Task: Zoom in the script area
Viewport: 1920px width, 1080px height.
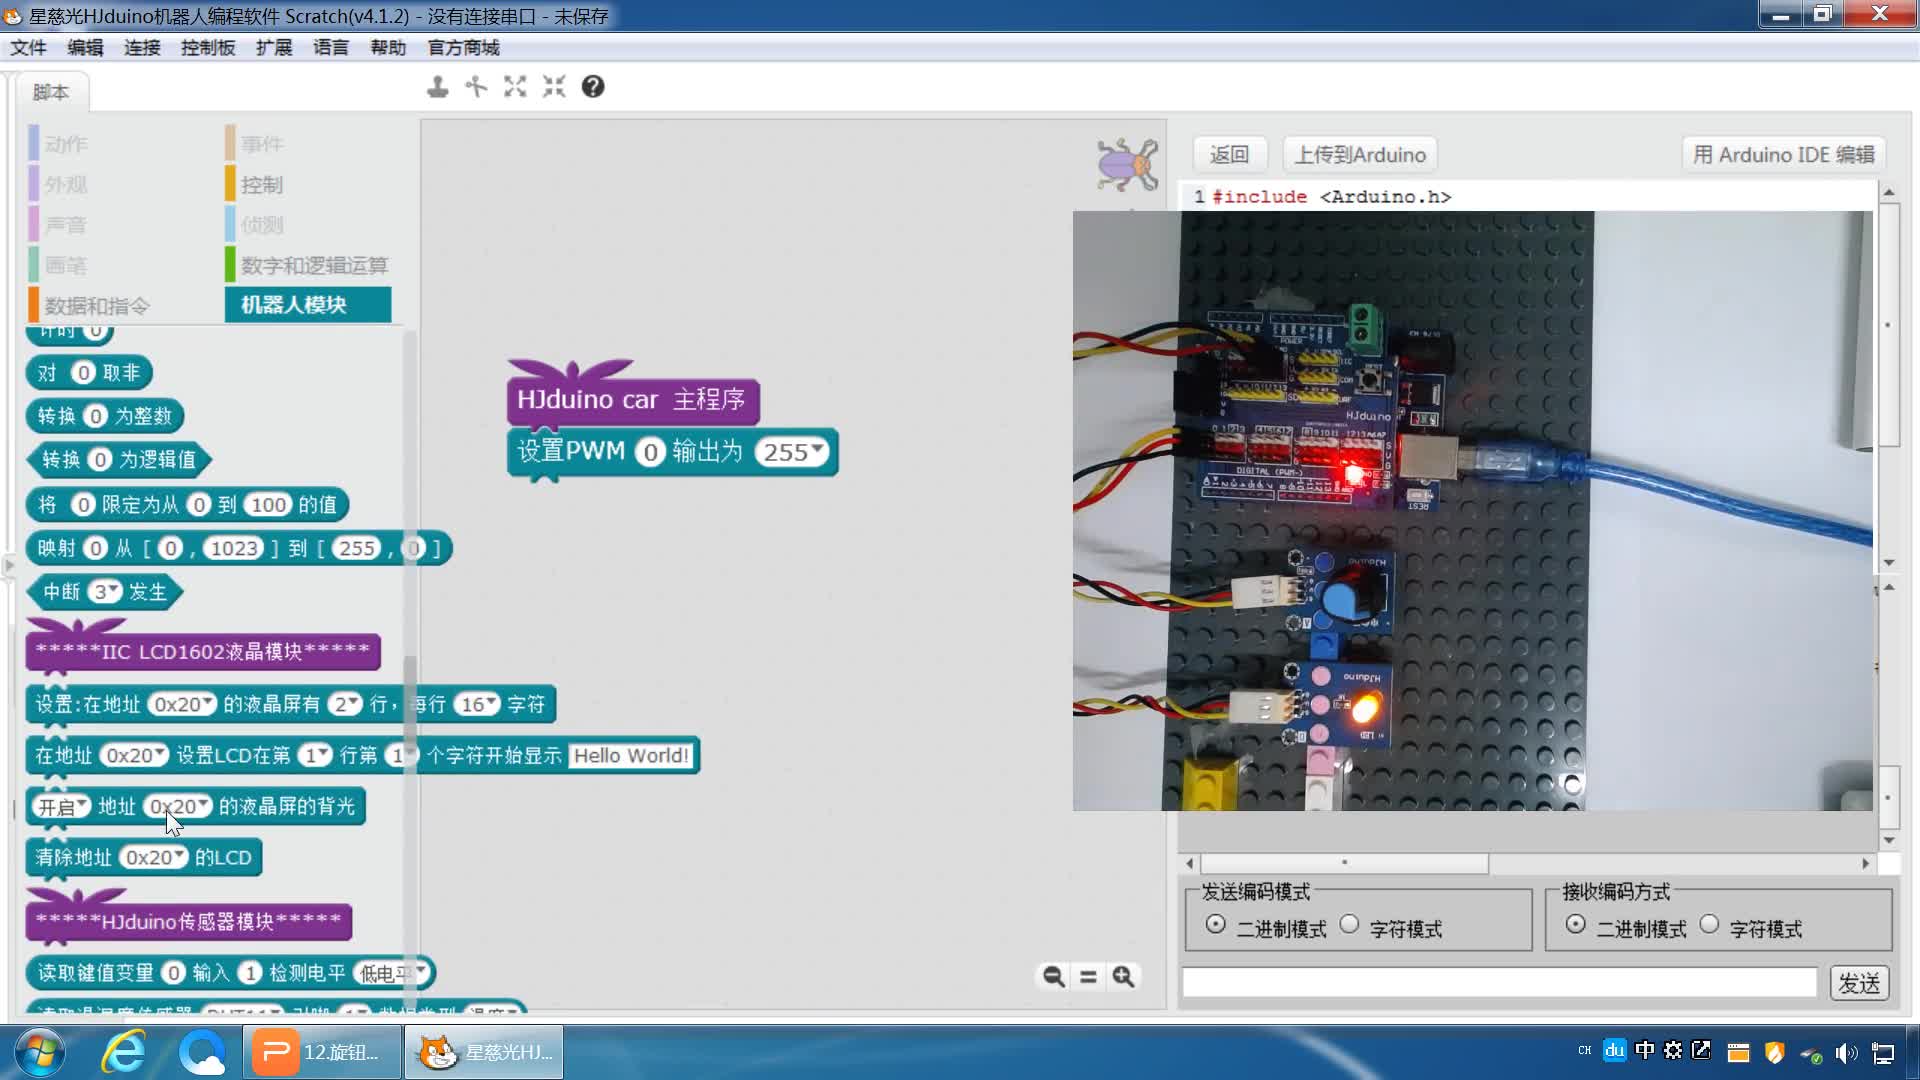Action: pos(1123,976)
